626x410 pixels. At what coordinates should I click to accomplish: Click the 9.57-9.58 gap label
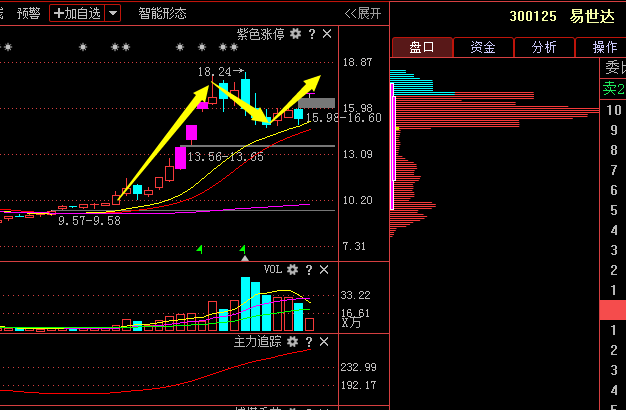point(89,221)
